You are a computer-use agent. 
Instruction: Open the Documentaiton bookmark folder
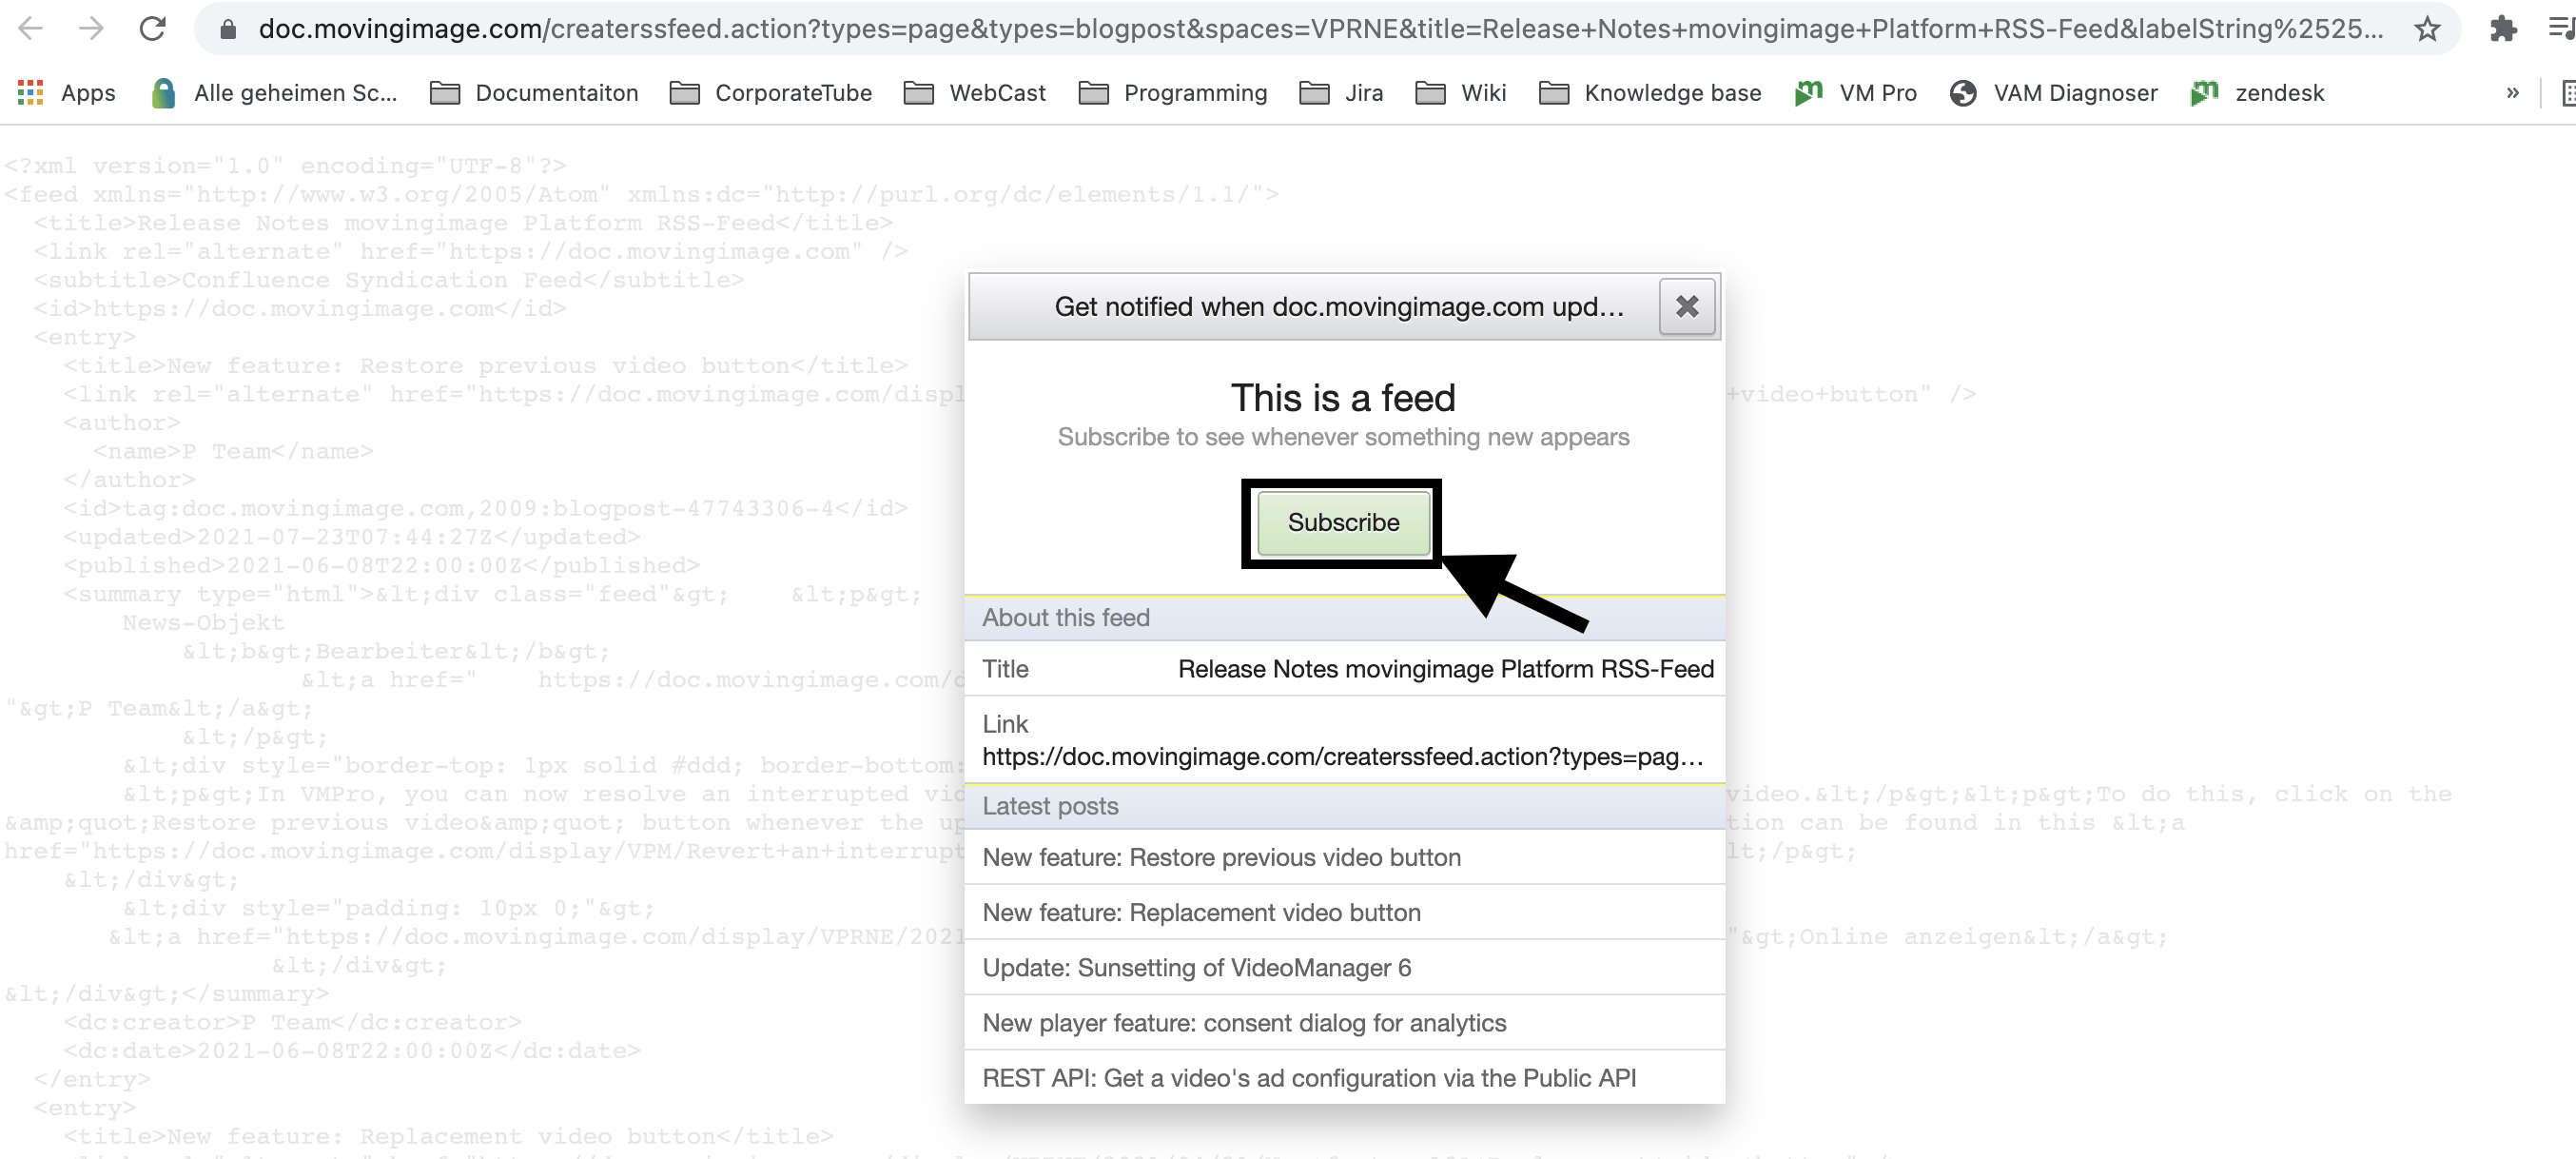coord(534,93)
